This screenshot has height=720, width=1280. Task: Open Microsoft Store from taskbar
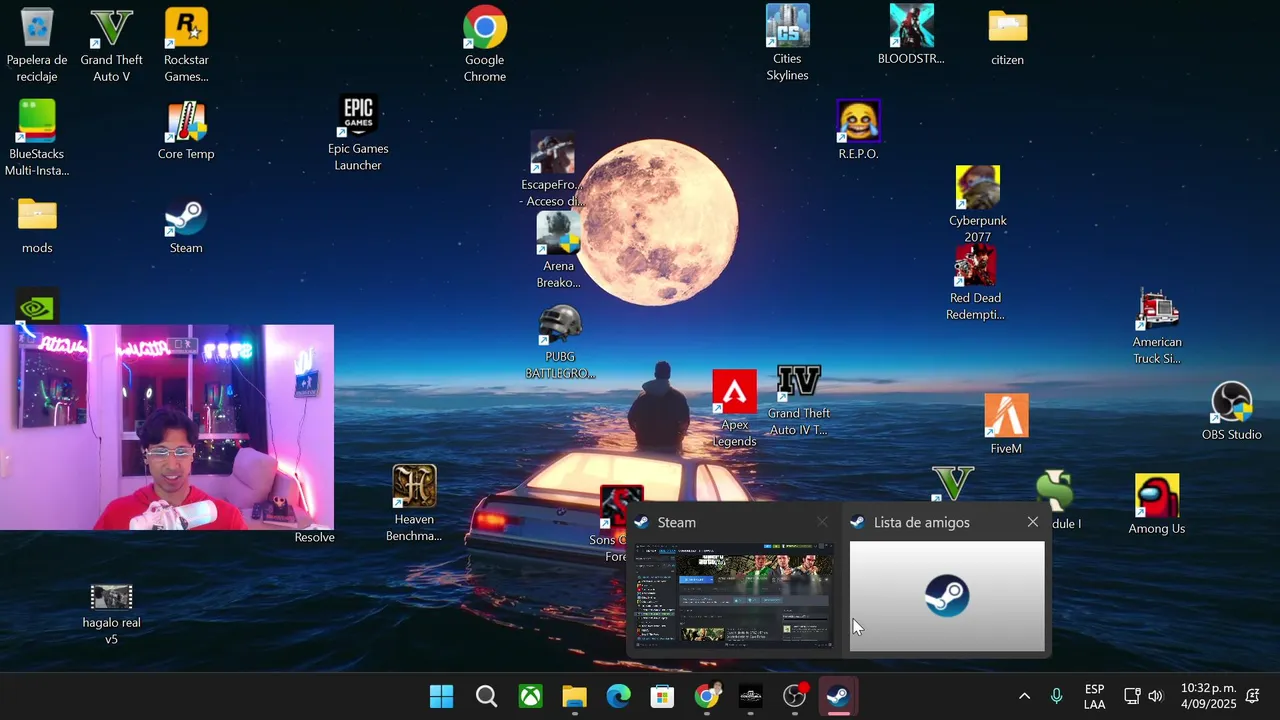click(662, 696)
